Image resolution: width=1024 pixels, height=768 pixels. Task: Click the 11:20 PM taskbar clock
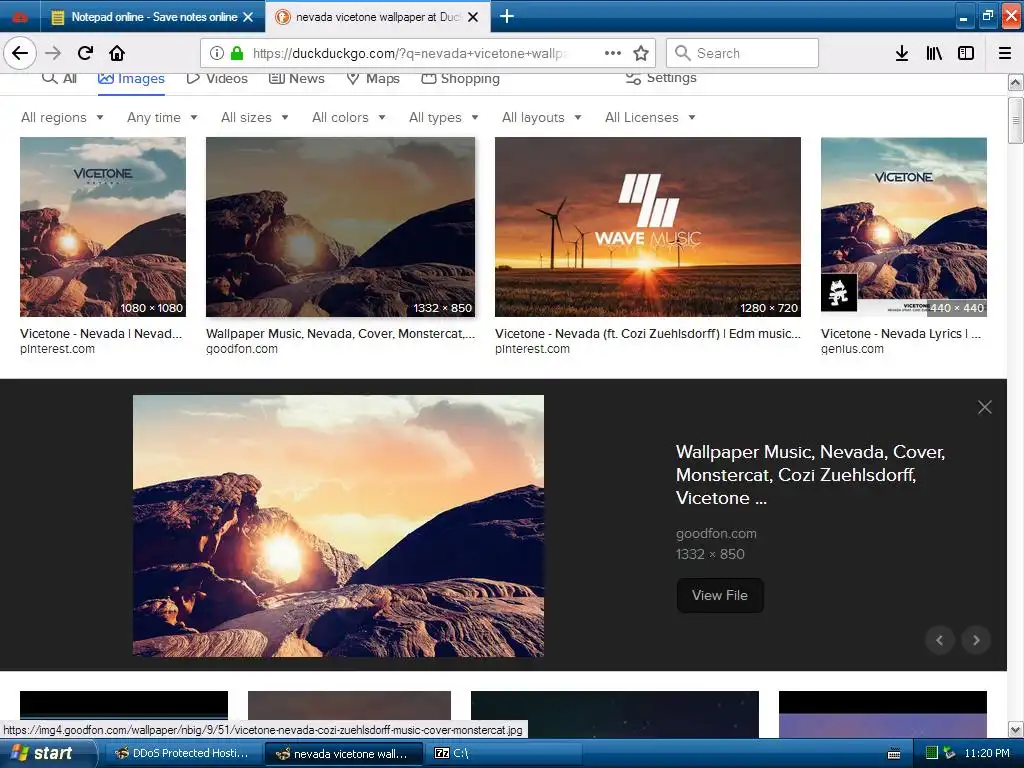pos(987,753)
